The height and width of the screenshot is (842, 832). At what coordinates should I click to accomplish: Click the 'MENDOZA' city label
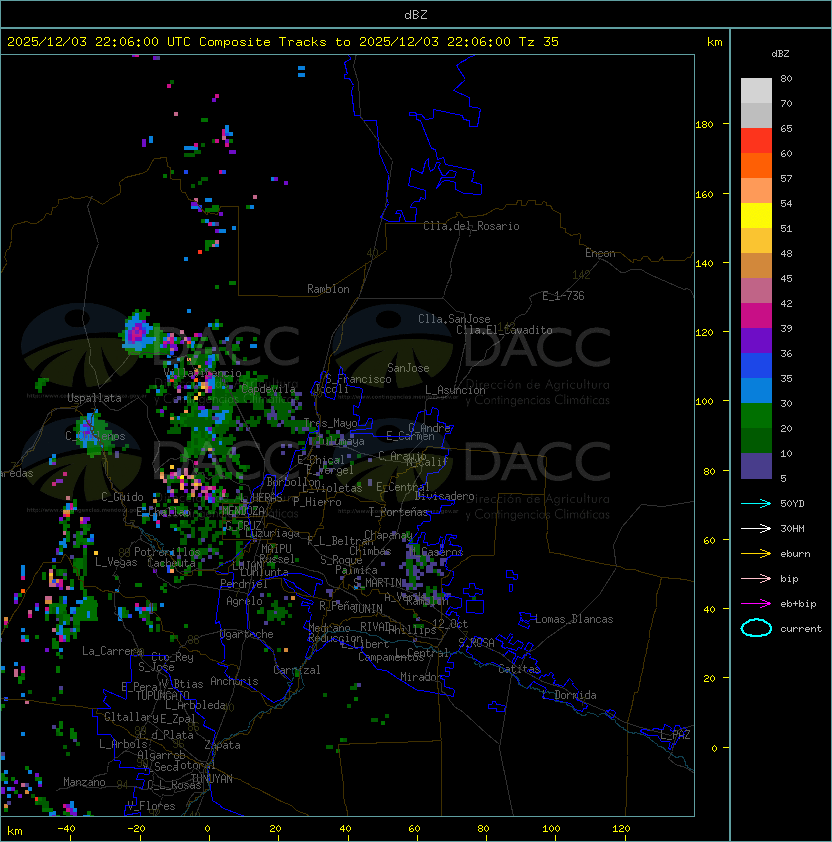click(x=243, y=510)
